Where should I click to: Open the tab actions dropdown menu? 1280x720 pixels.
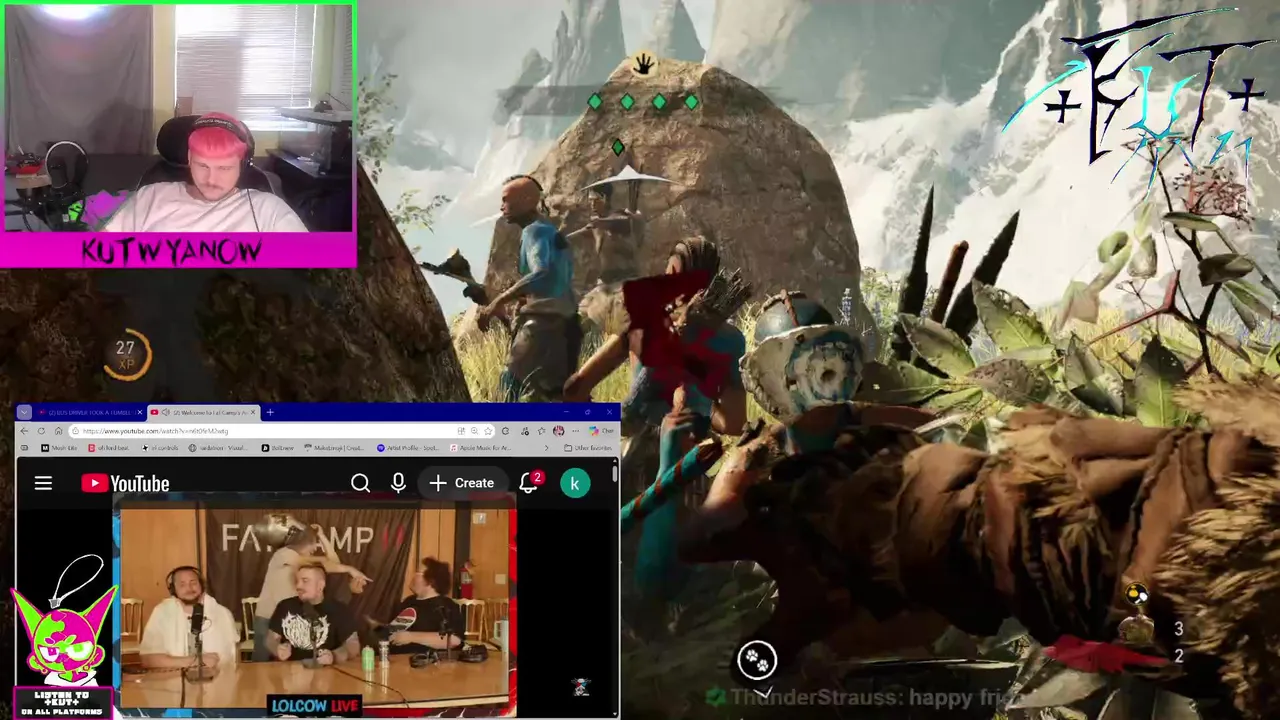click(24, 412)
